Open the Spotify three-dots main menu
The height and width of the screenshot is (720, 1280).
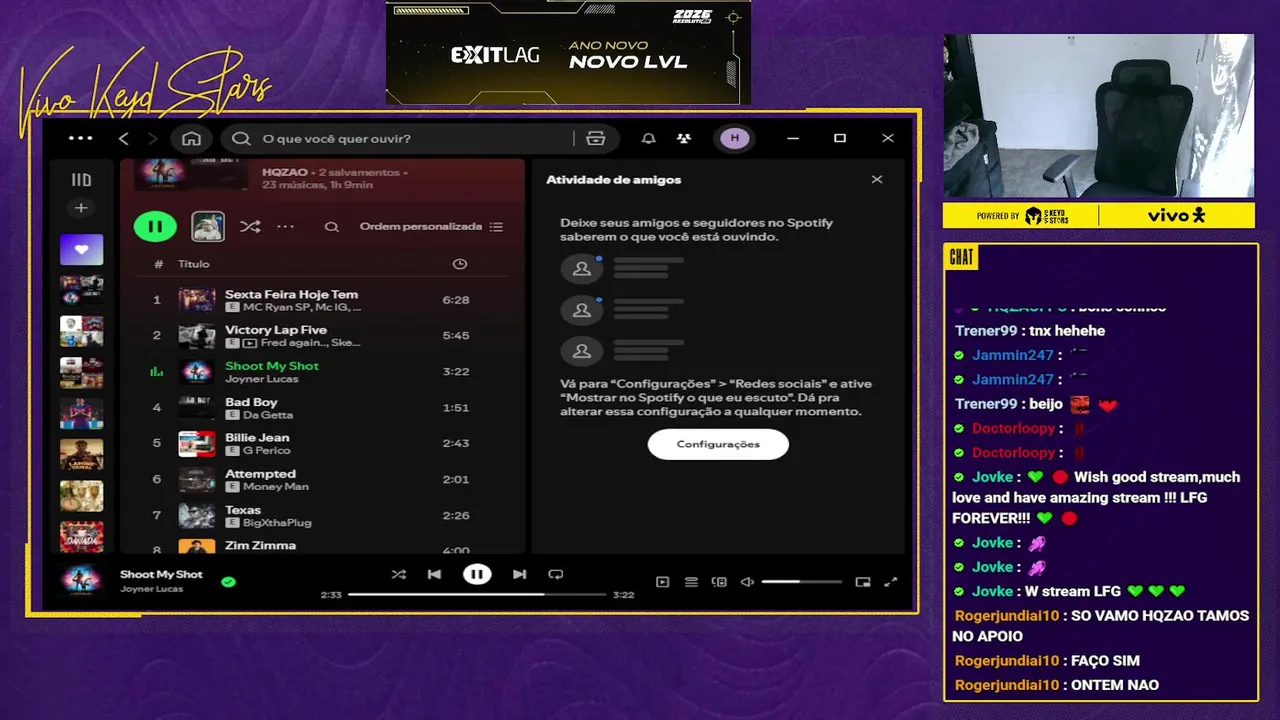(x=81, y=138)
